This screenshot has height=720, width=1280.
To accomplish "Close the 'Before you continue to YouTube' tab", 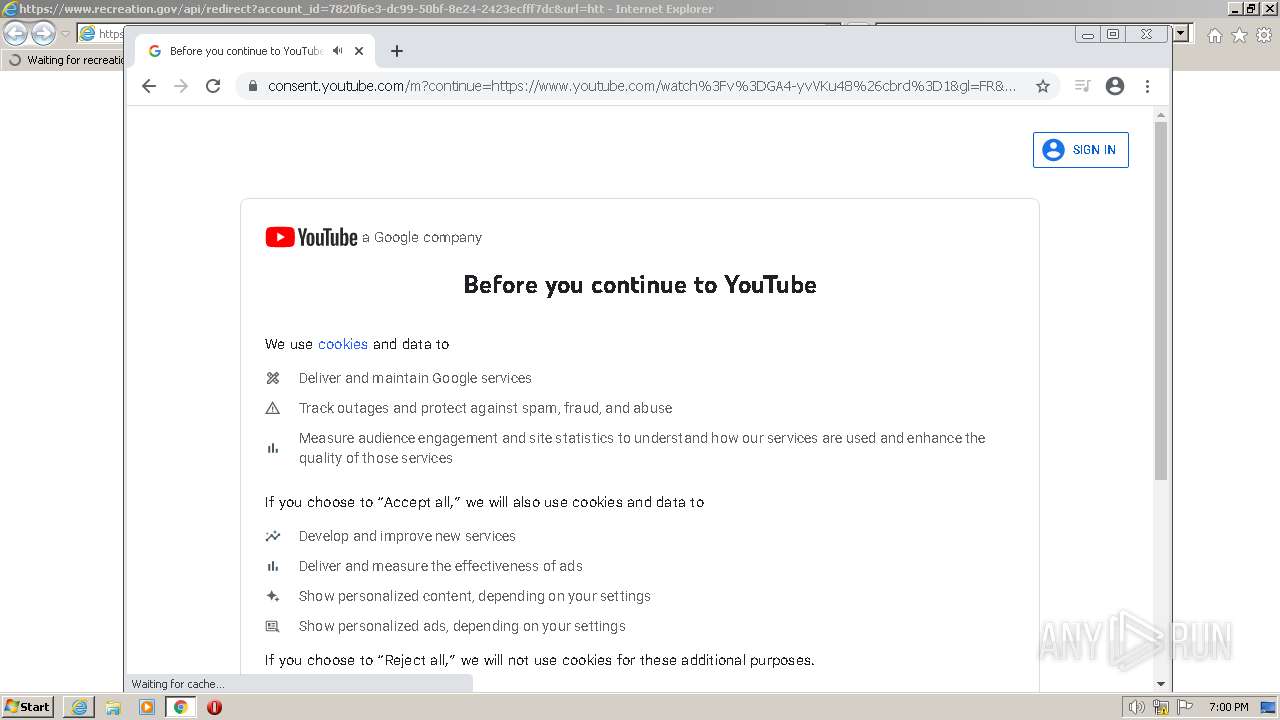I will pyautogui.click(x=359, y=51).
